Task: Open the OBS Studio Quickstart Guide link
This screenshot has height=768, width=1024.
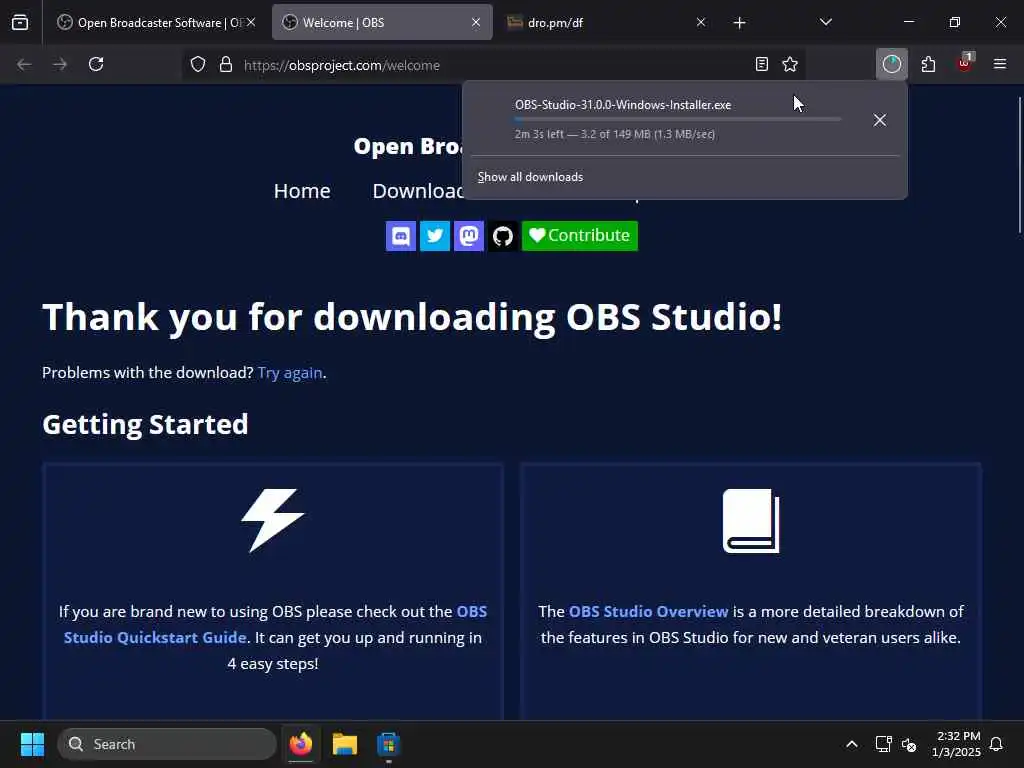Action: pyautogui.click(x=275, y=624)
